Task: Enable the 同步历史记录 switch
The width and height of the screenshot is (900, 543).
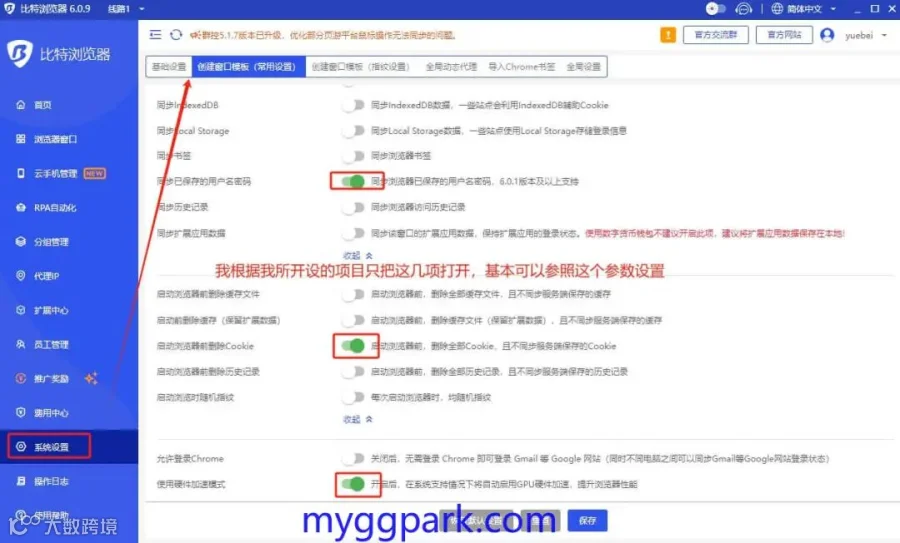Action: click(x=353, y=207)
